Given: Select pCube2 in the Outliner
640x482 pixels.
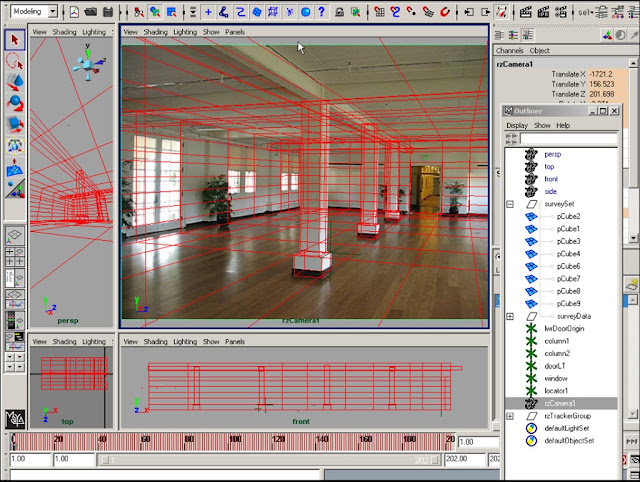Looking at the screenshot, I should [x=568, y=216].
